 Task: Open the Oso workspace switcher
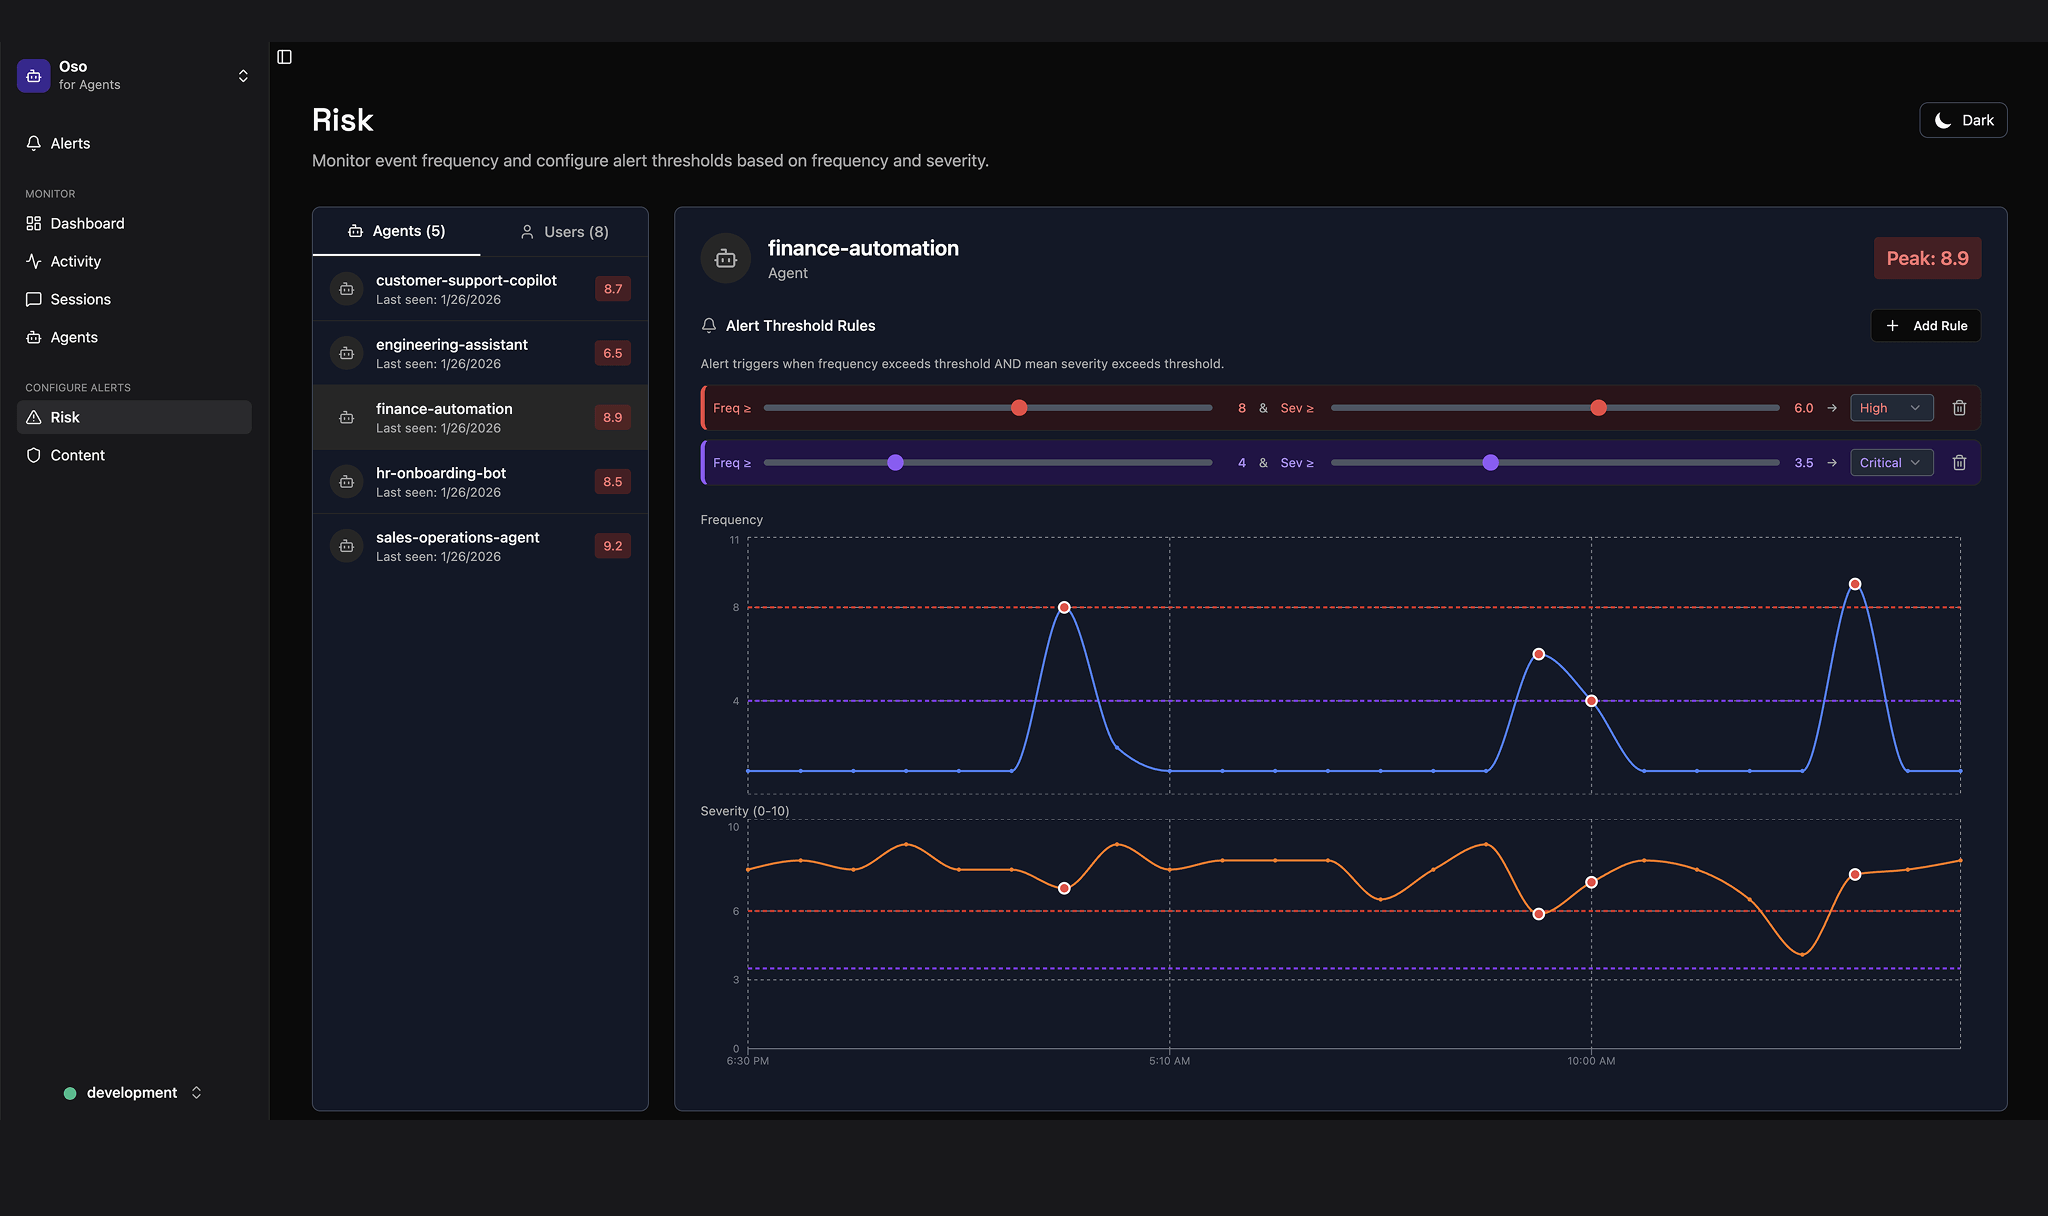click(x=243, y=75)
